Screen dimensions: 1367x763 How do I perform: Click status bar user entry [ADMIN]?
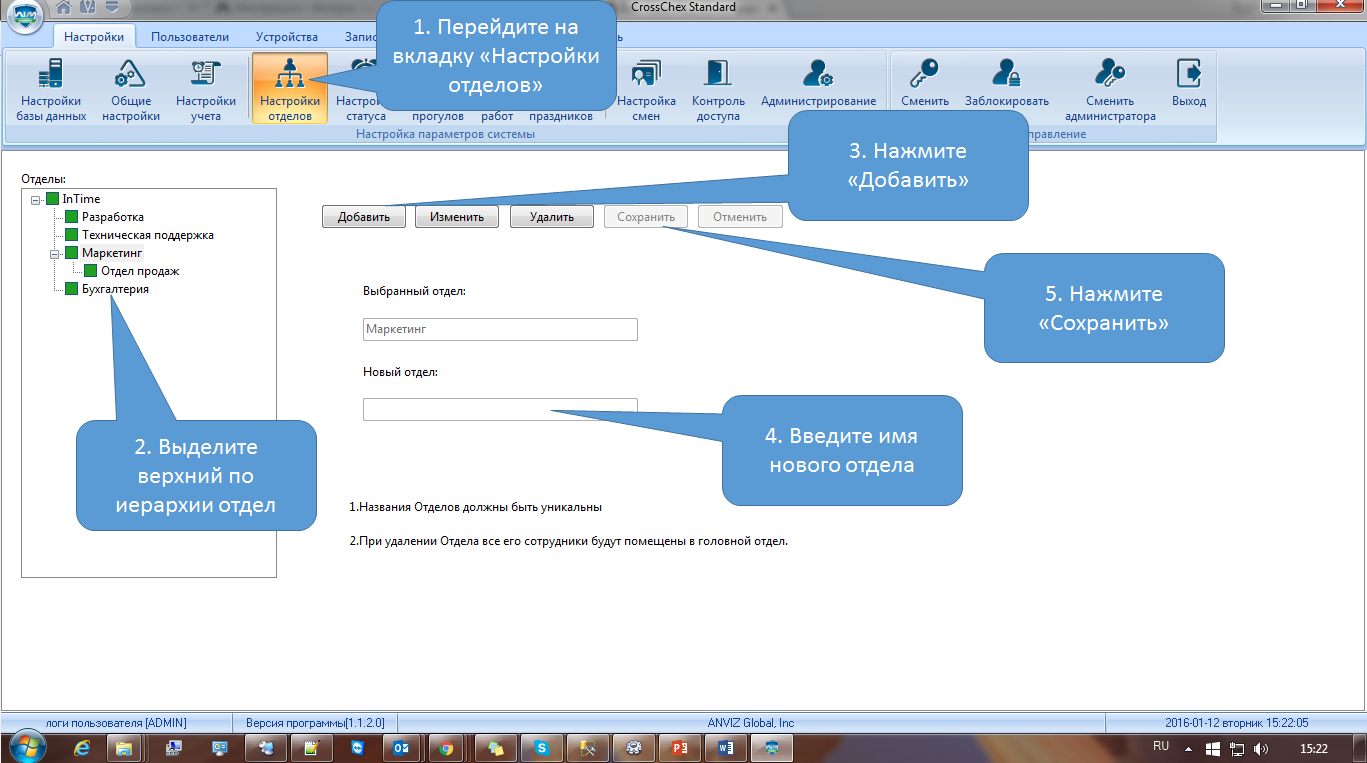pos(117,722)
